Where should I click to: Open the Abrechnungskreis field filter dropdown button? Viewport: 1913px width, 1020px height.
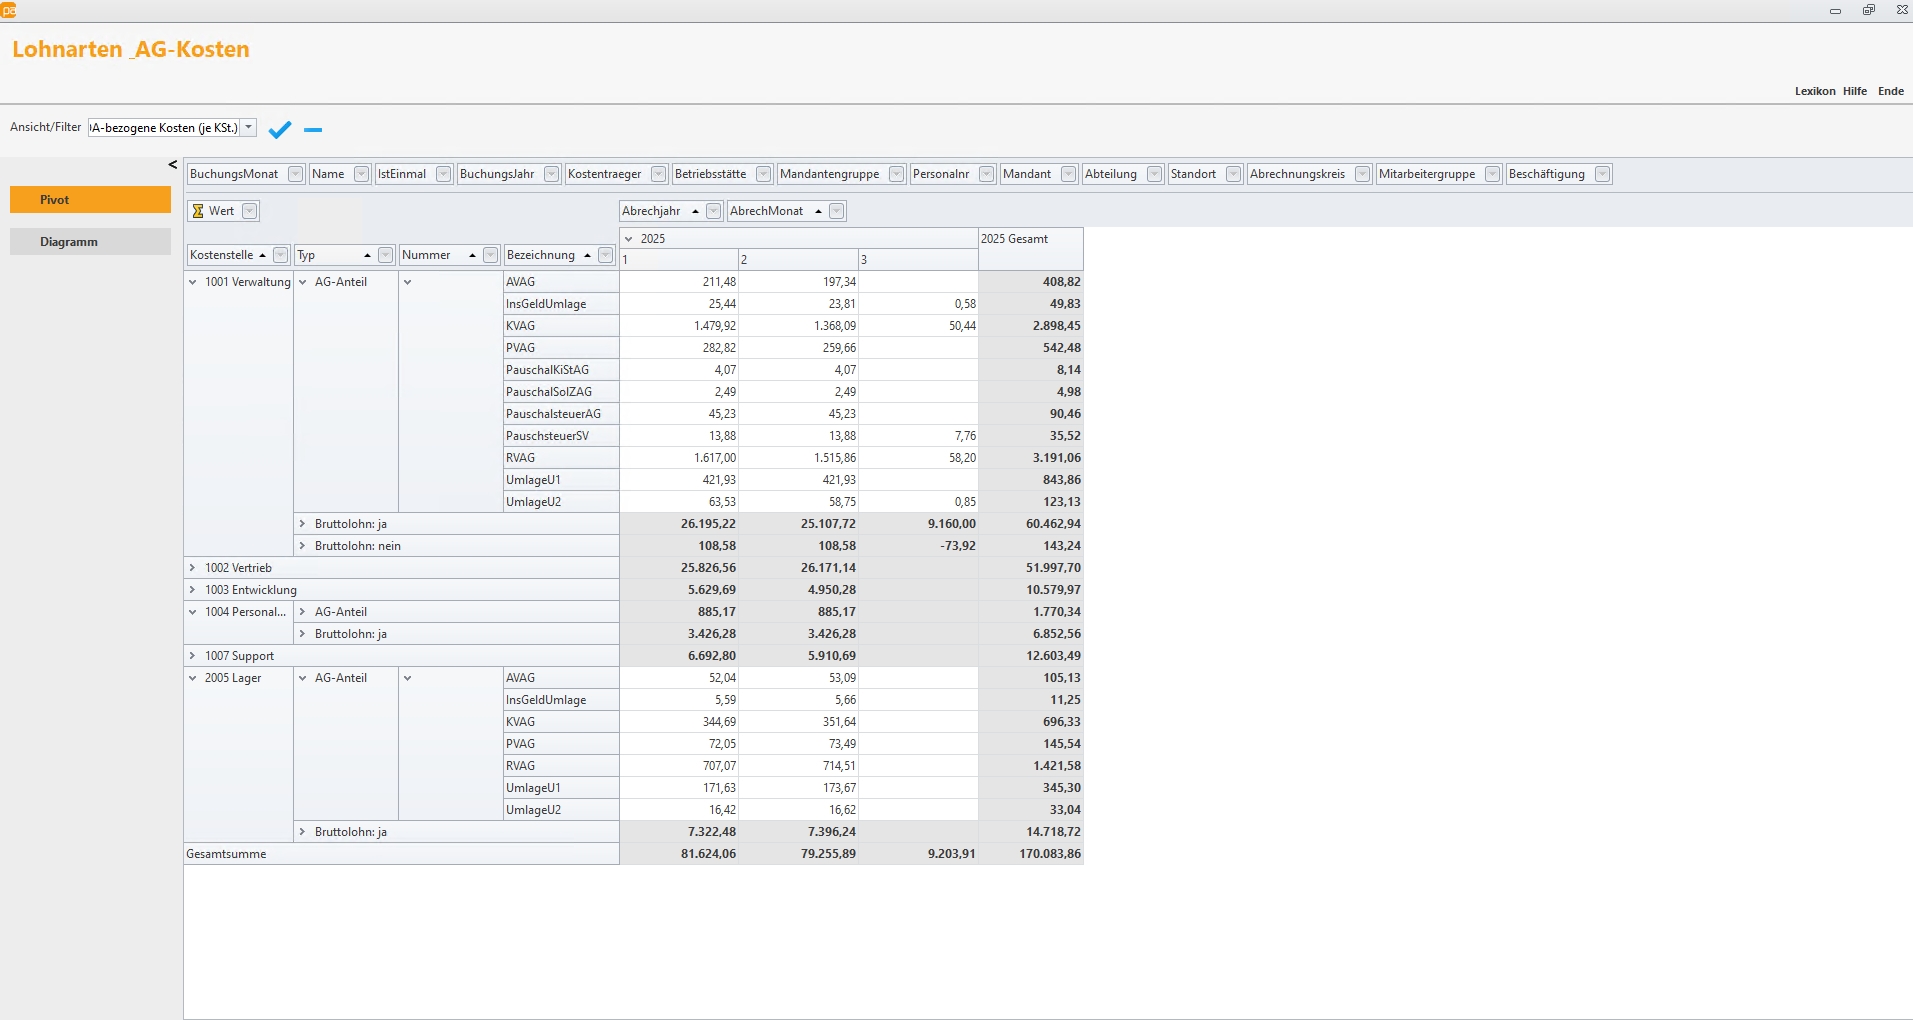point(1362,174)
